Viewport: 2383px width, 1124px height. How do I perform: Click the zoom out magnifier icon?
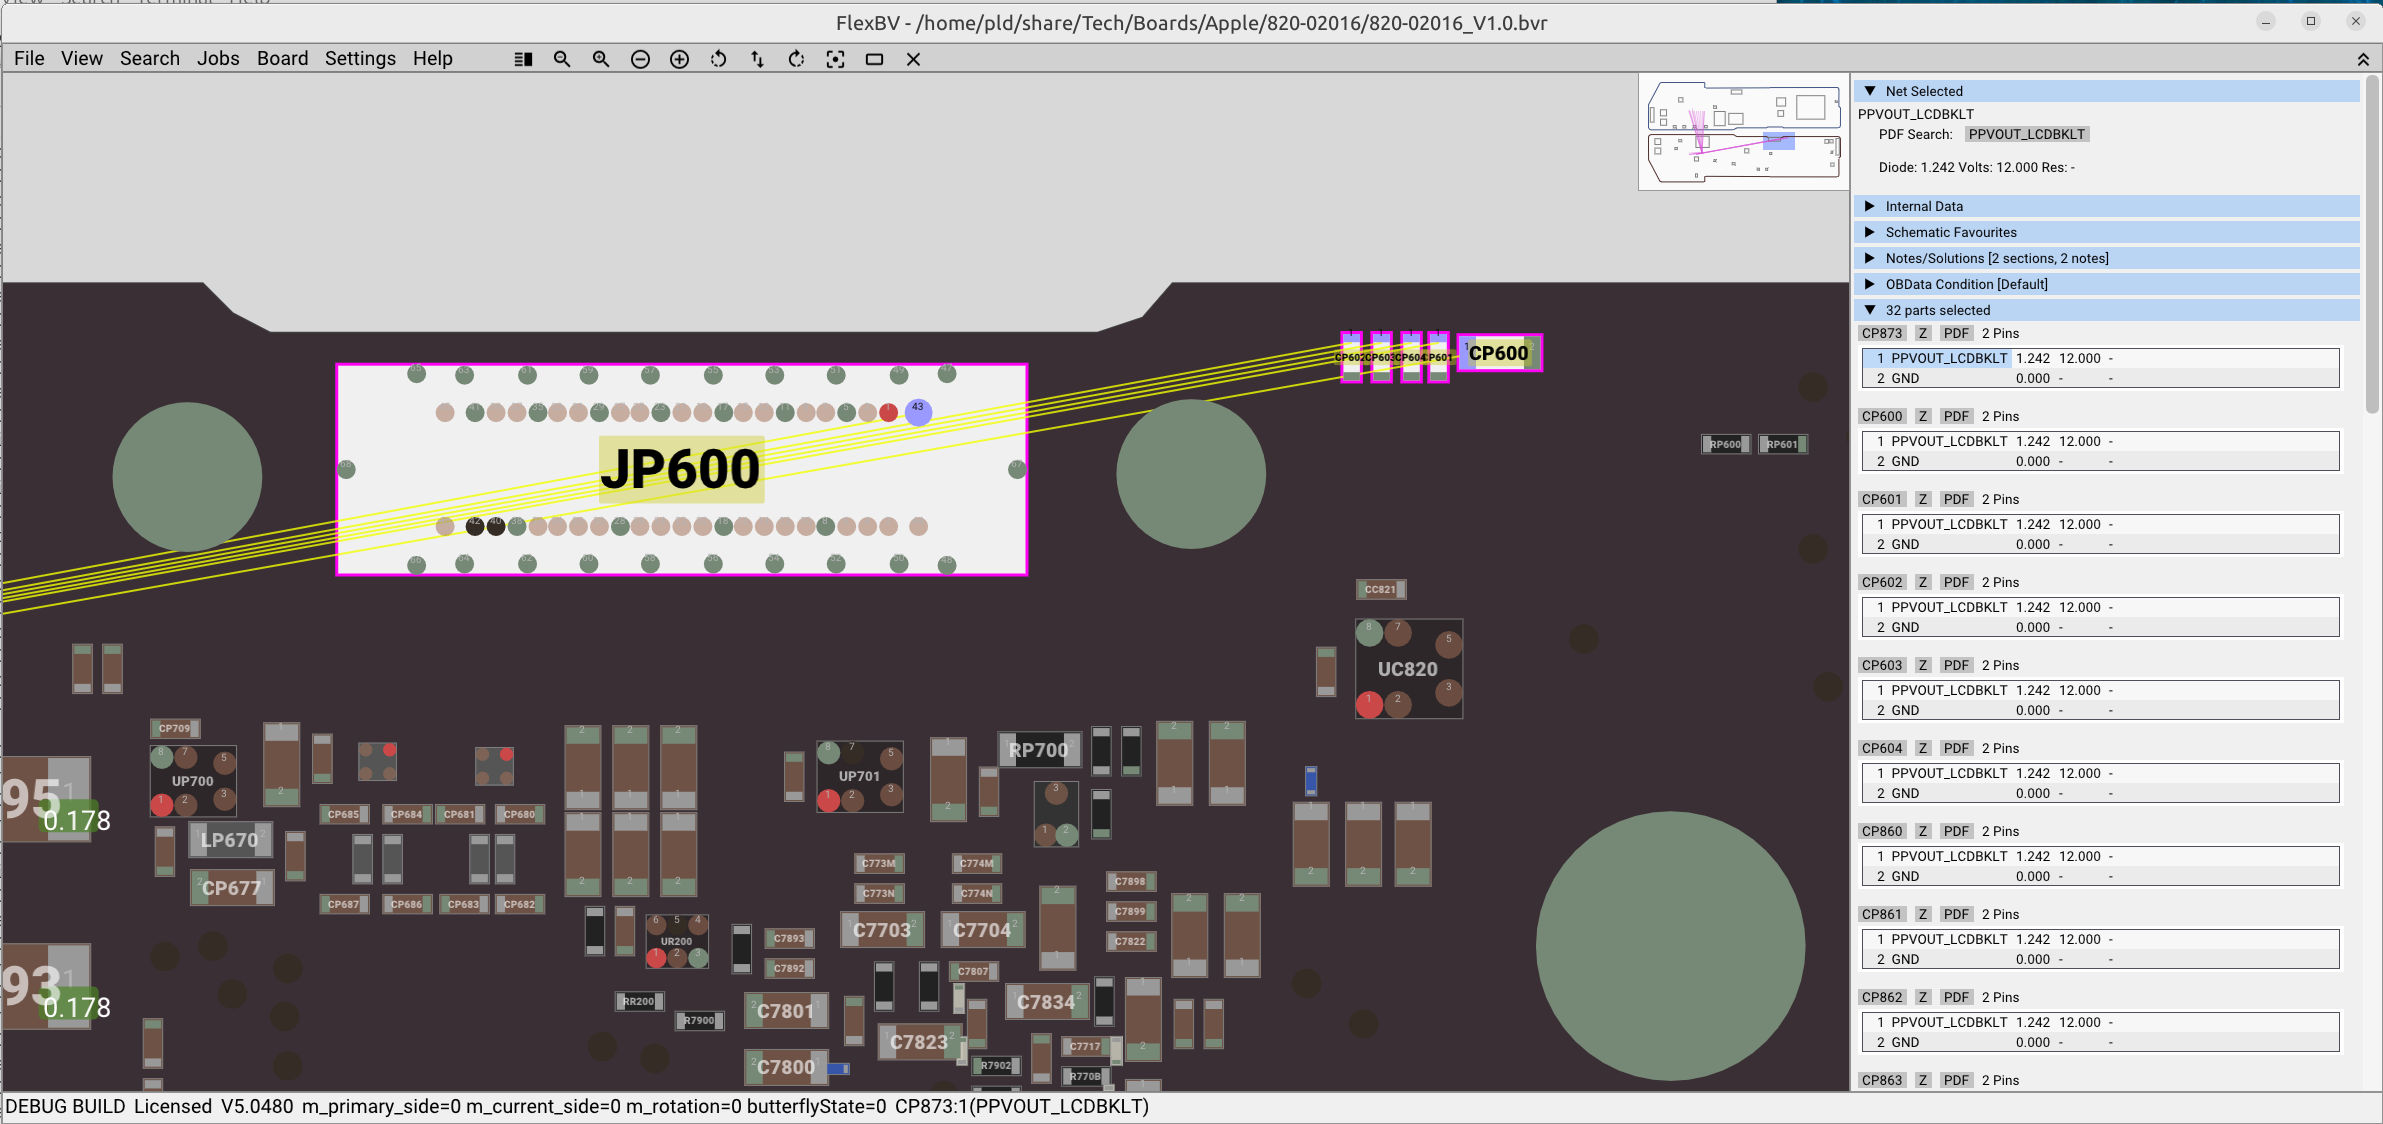coord(562,60)
